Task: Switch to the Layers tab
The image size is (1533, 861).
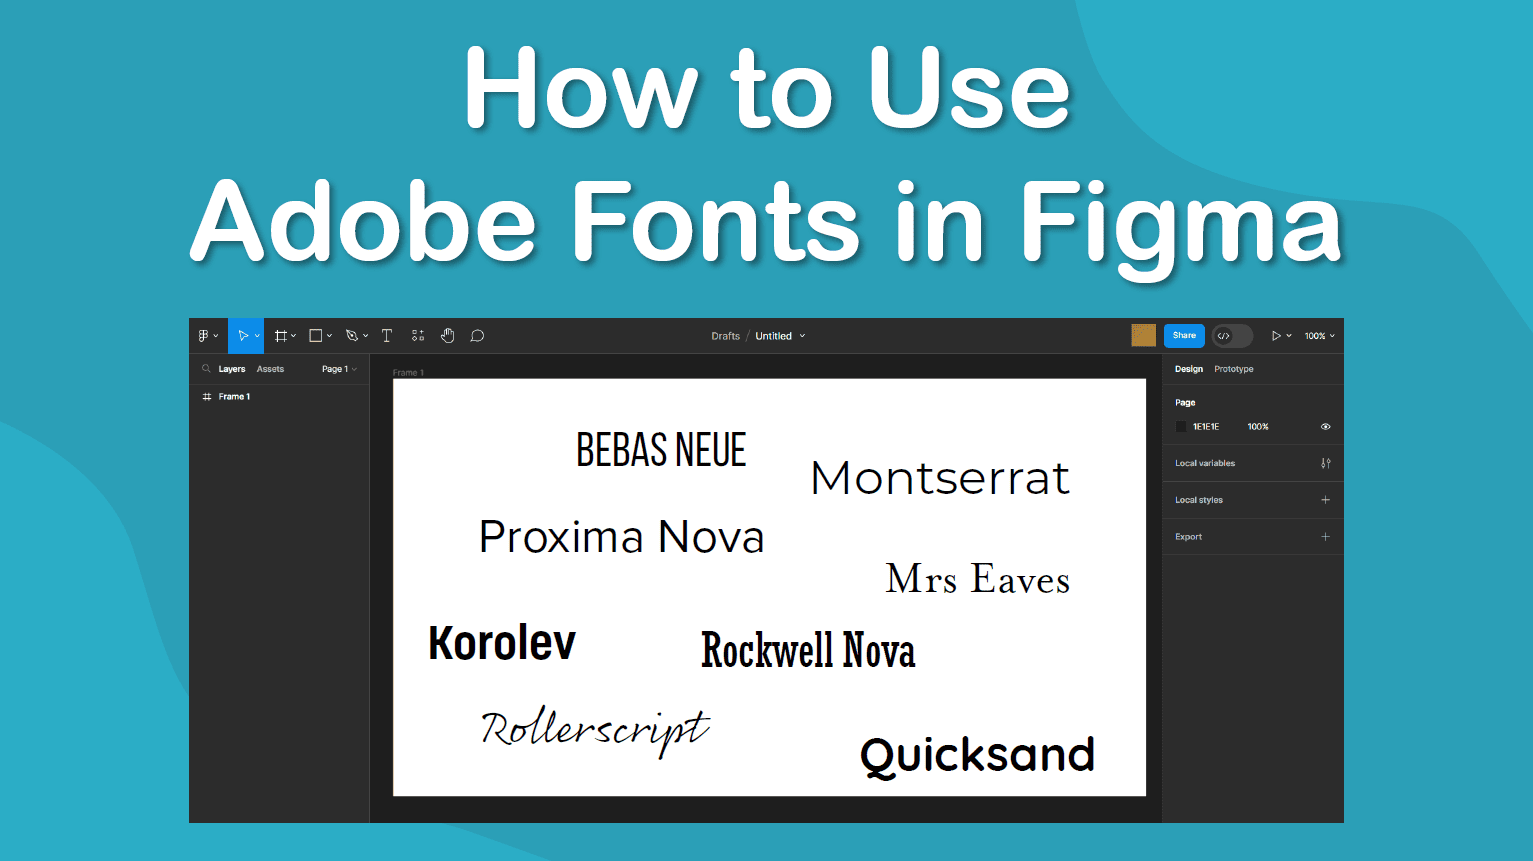Action: point(232,369)
